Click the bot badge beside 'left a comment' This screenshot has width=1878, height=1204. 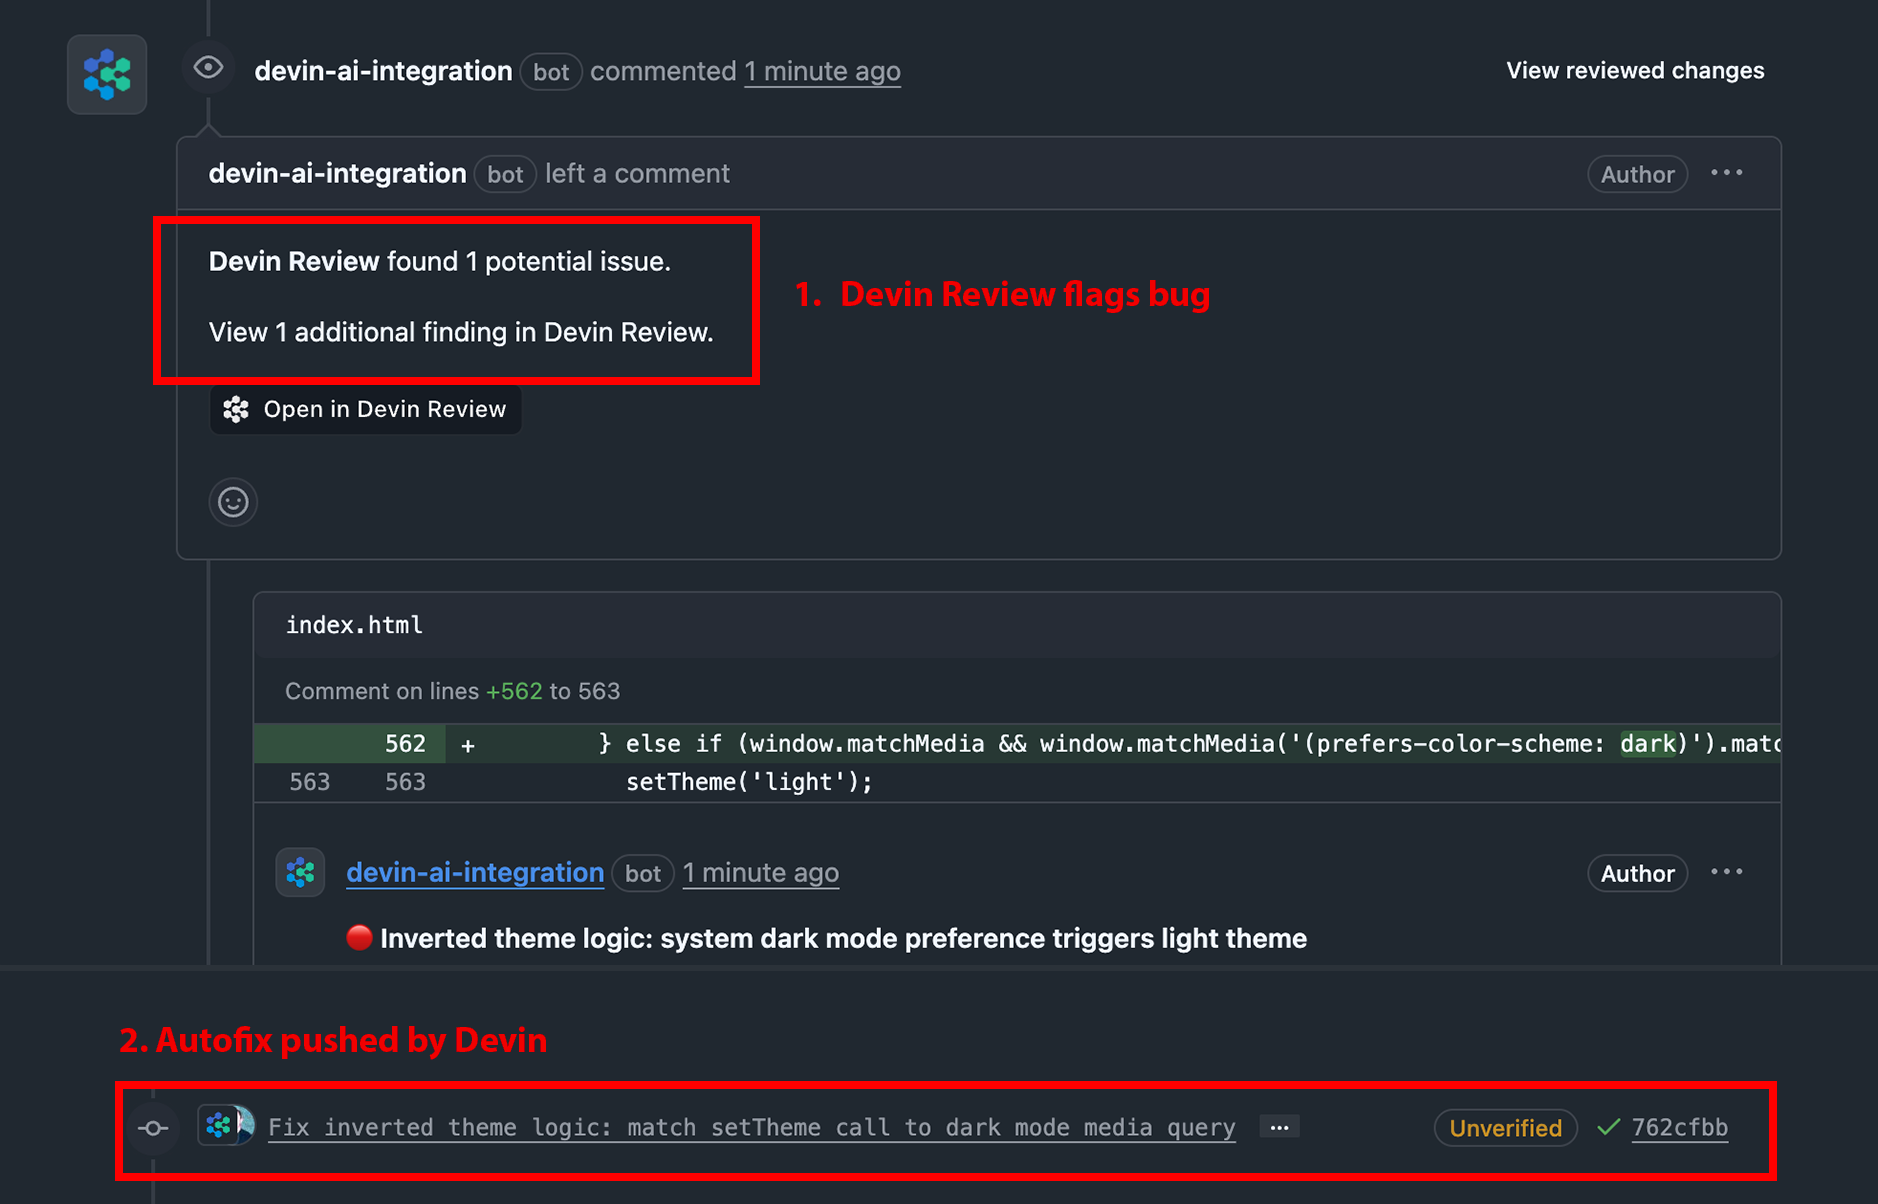[505, 174]
